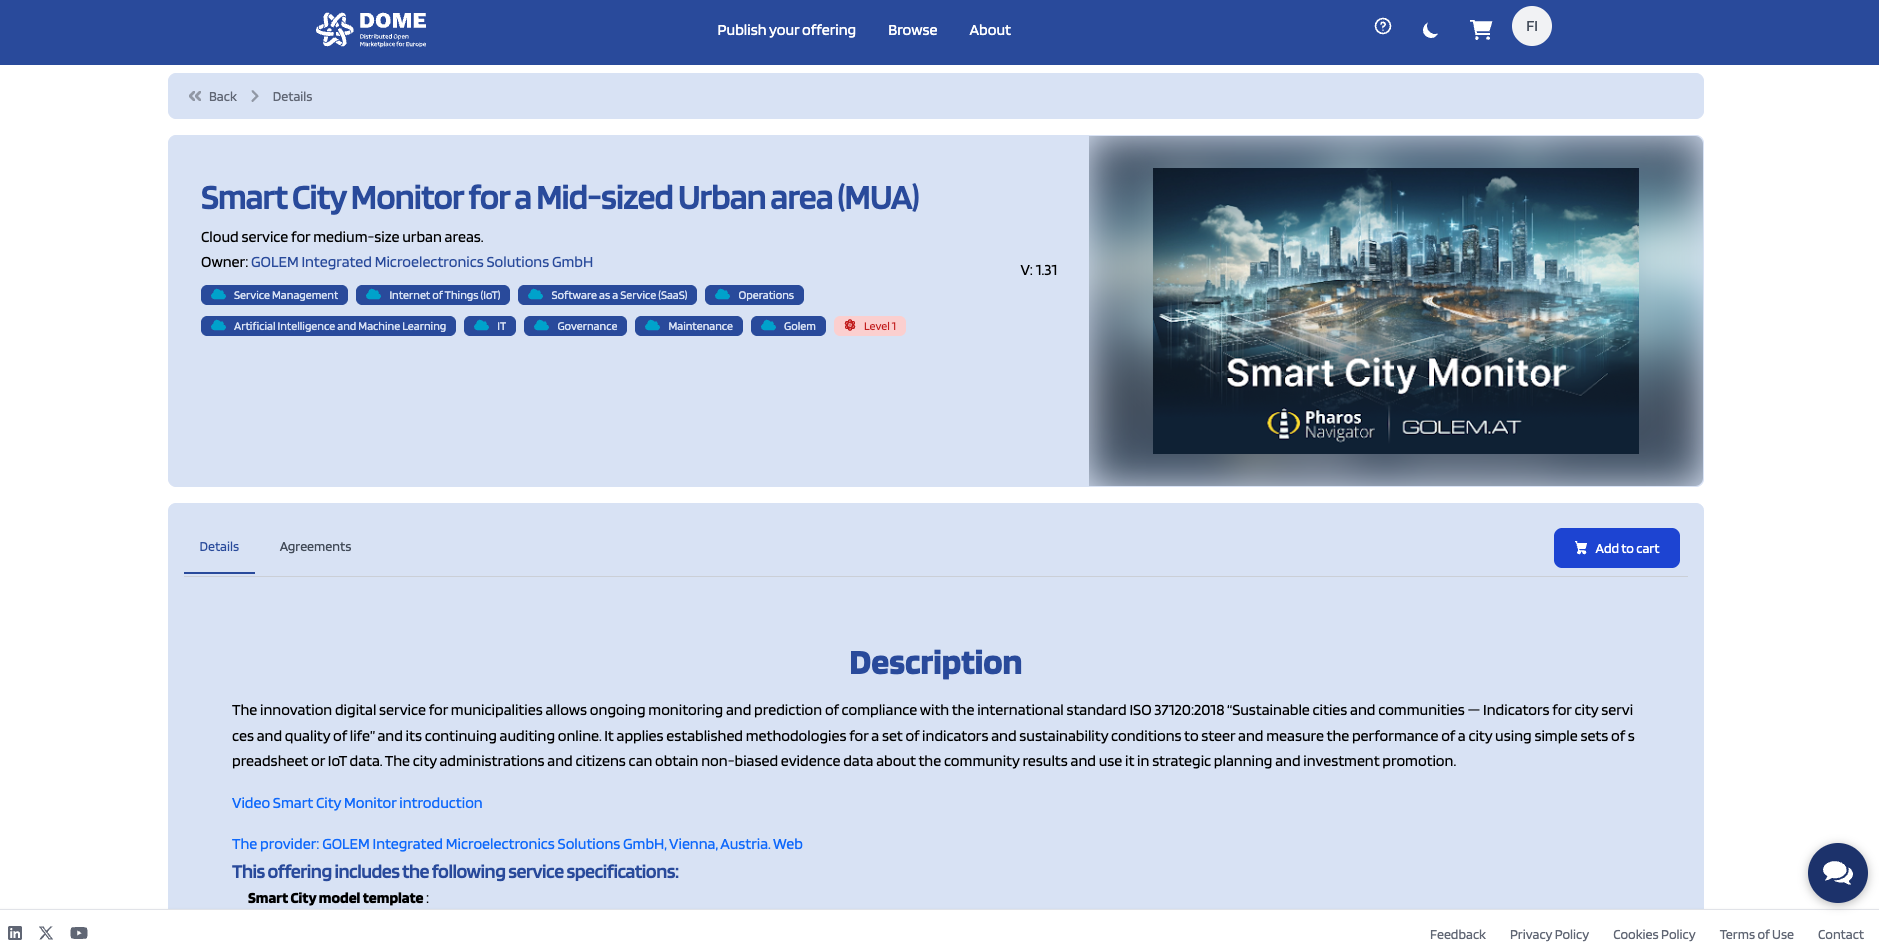The image size is (1879, 952).
Task: Open the X social icon in footer
Action: pyautogui.click(x=46, y=933)
